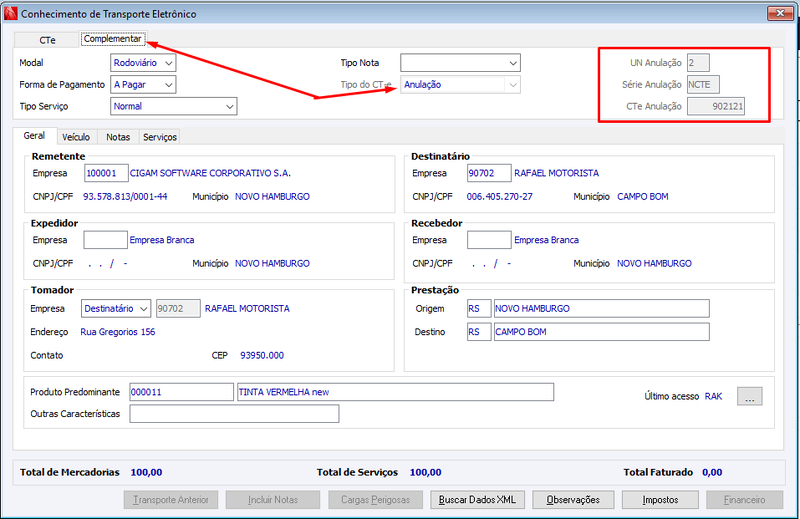800x519 pixels.
Task: Expand the Modal dropdown showing Rodoviário
Action: [x=143, y=63]
